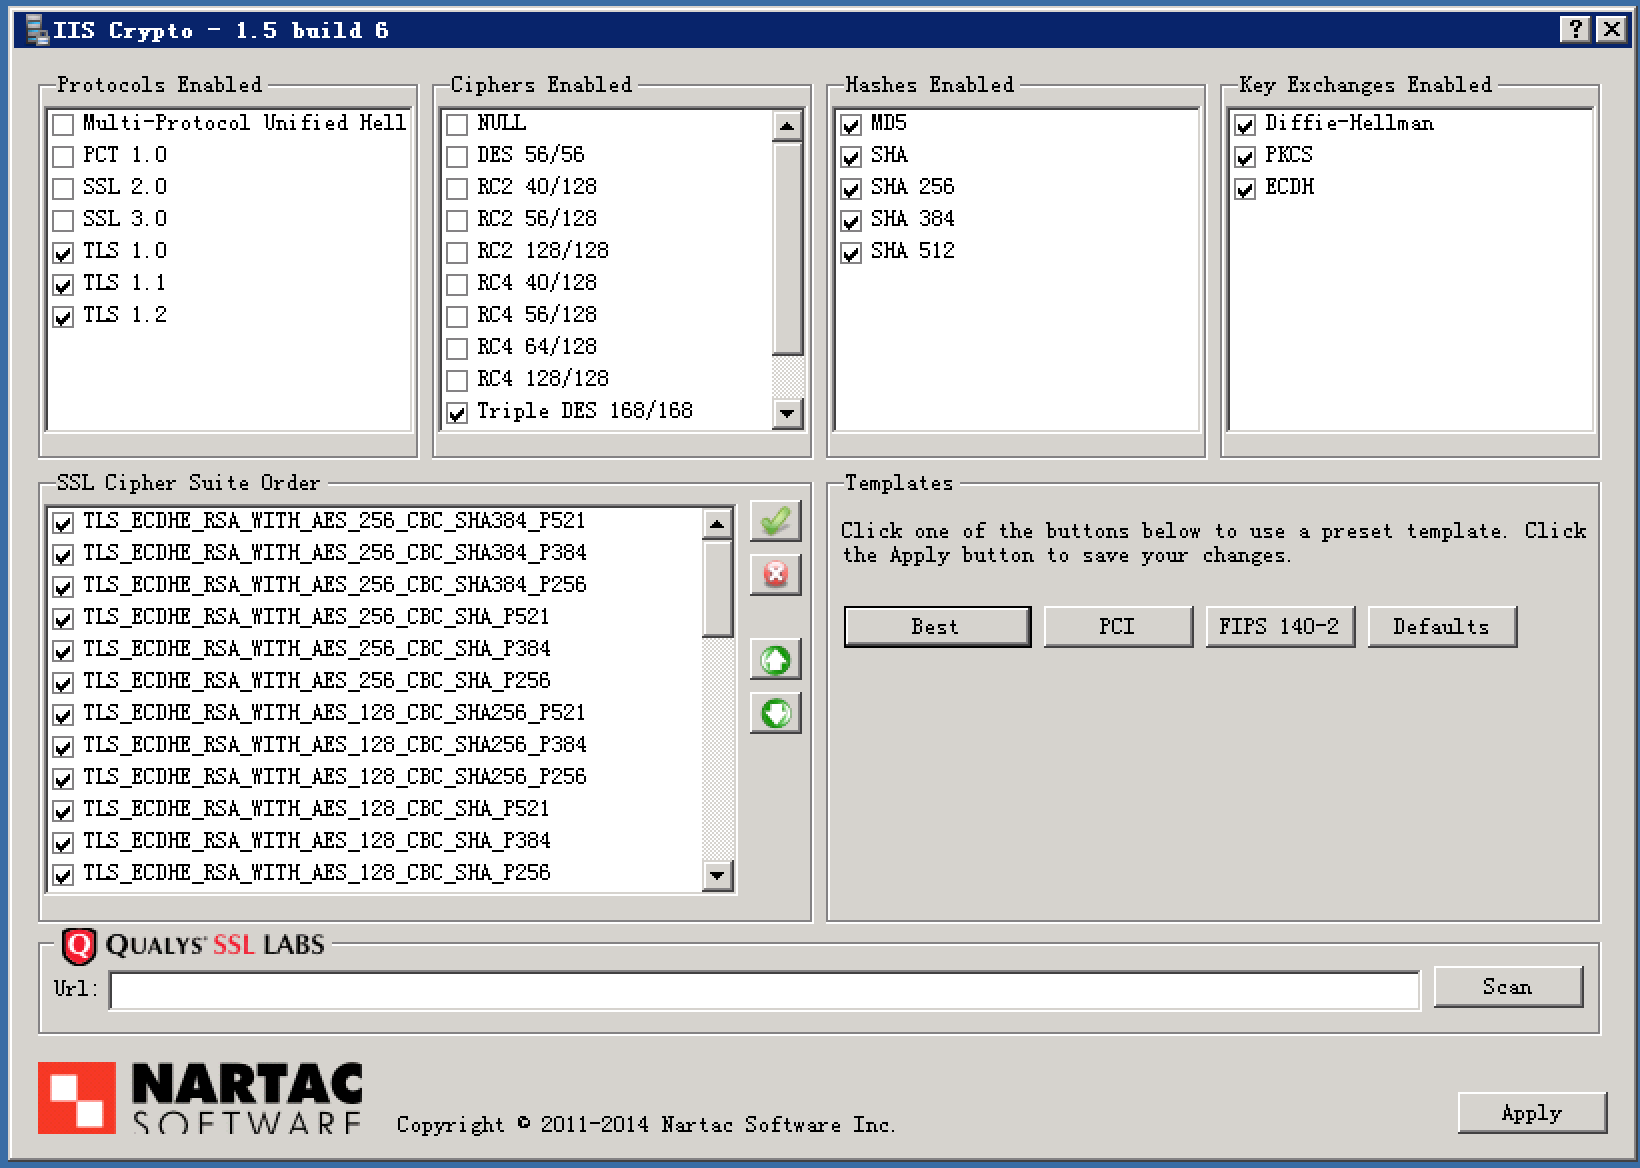Uncheck SHA hash checkbox

[851, 157]
